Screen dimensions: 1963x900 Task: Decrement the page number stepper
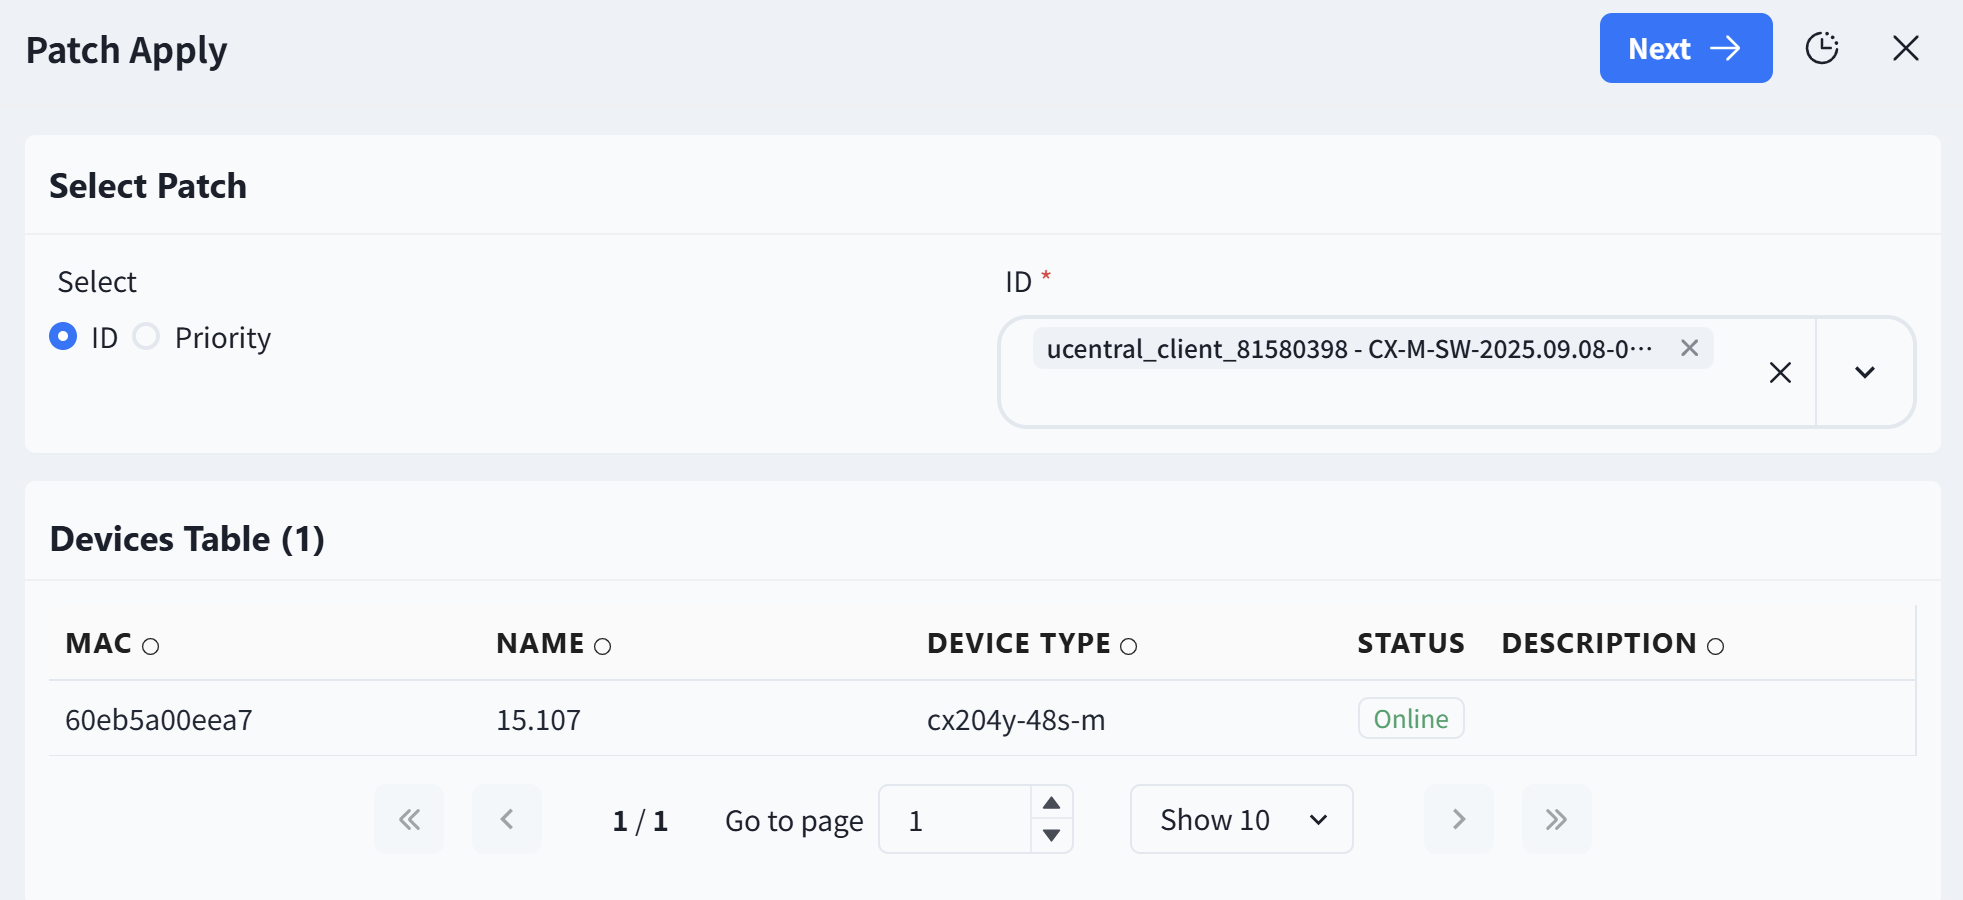click(x=1052, y=835)
